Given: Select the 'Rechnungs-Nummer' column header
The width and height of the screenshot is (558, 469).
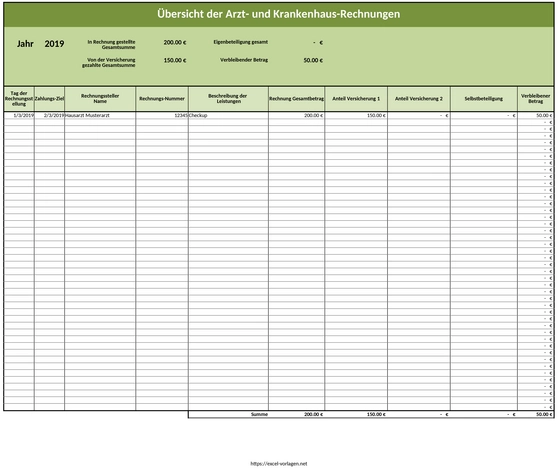Looking at the screenshot, I should [162, 99].
